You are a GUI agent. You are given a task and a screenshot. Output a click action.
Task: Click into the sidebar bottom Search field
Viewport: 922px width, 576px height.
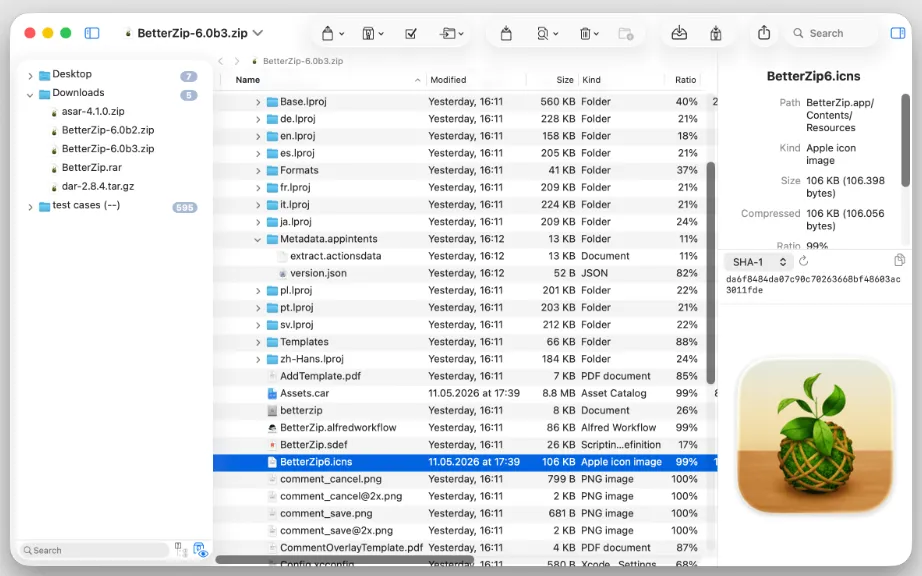tap(95, 550)
